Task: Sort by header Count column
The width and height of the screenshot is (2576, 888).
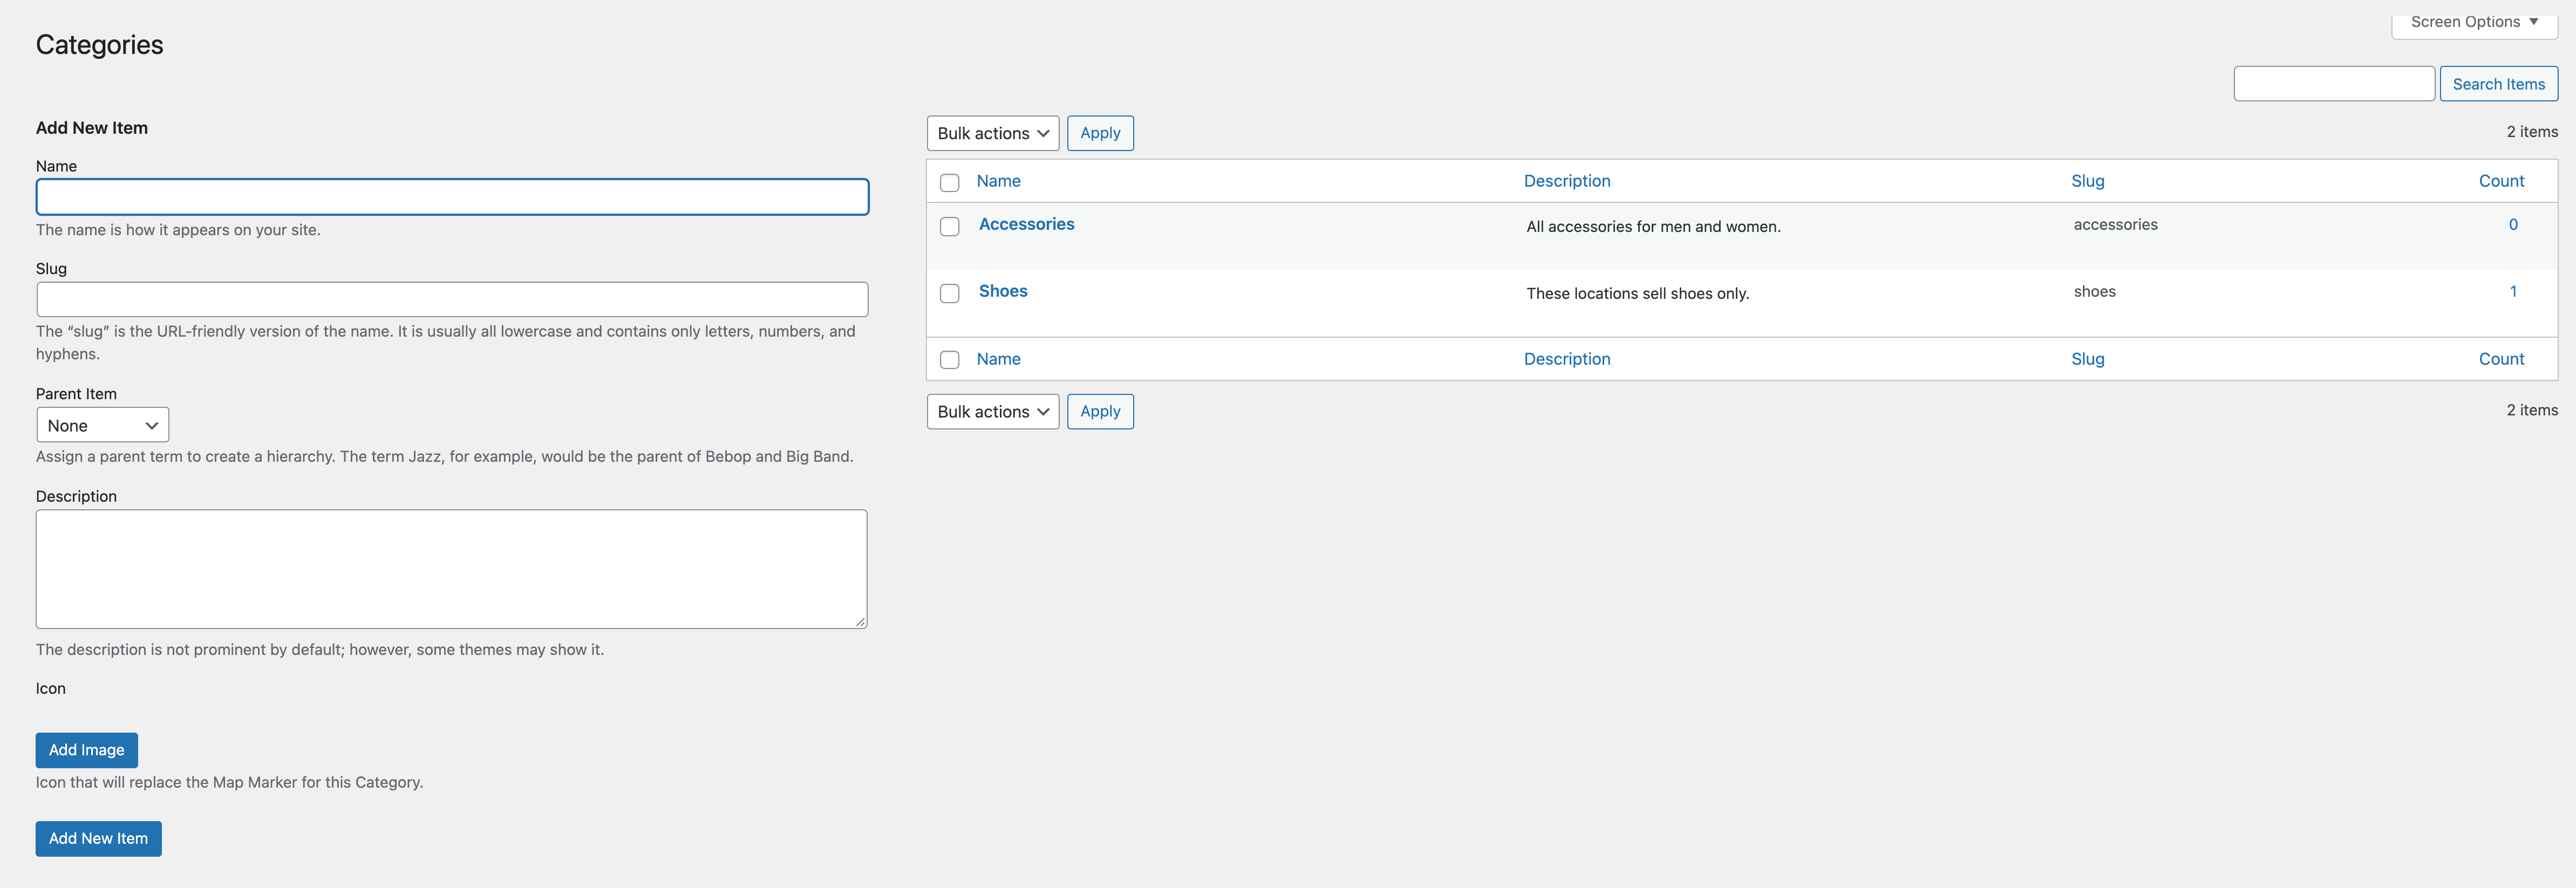Action: coord(2500,181)
